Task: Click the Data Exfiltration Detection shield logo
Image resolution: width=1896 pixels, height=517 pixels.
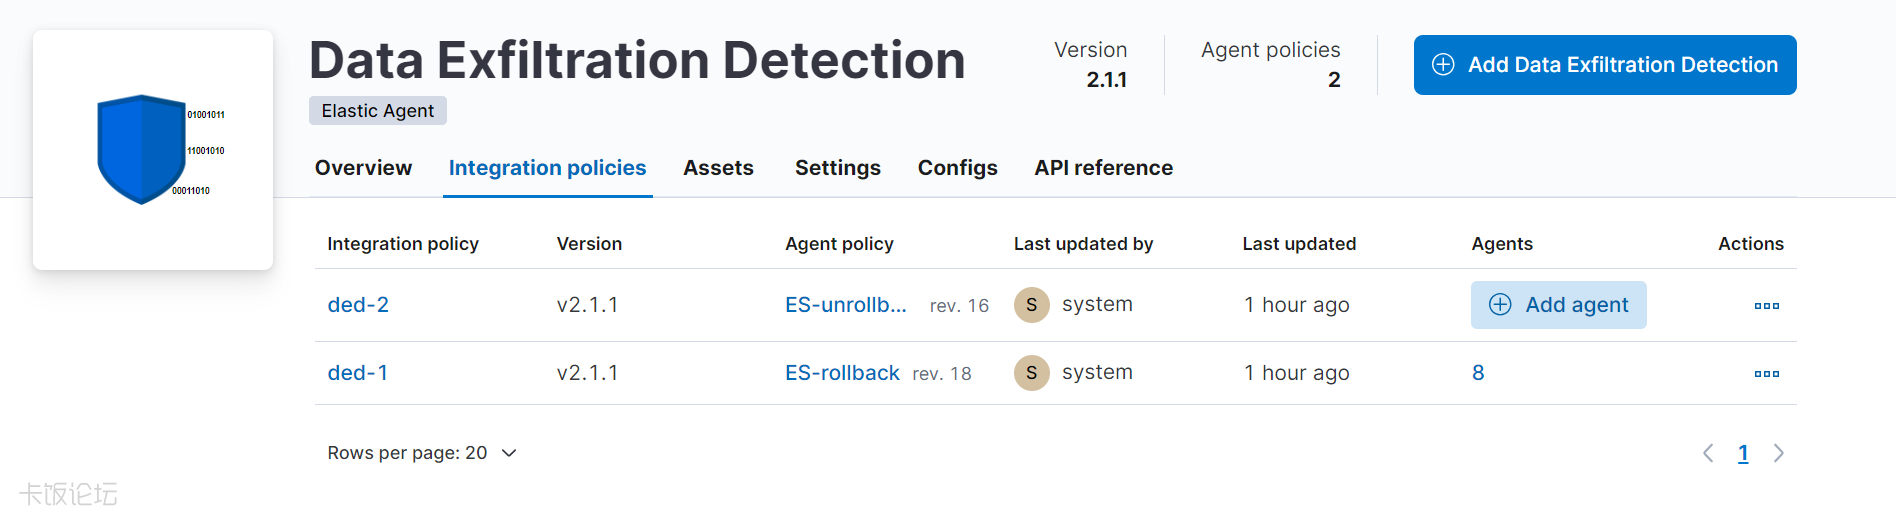Action: click(x=143, y=150)
